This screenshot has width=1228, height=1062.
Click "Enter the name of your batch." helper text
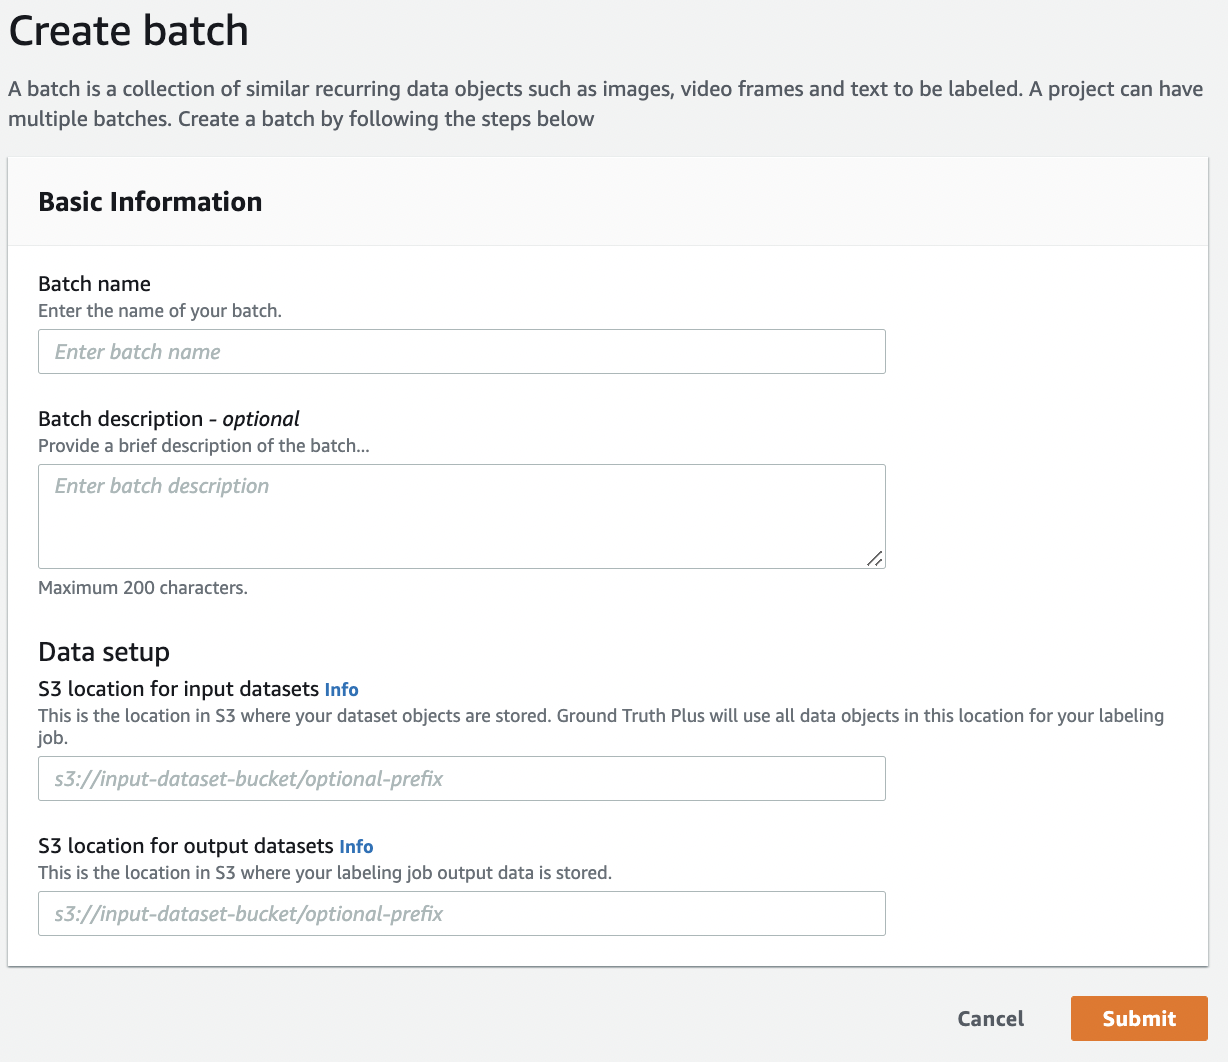coord(160,311)
